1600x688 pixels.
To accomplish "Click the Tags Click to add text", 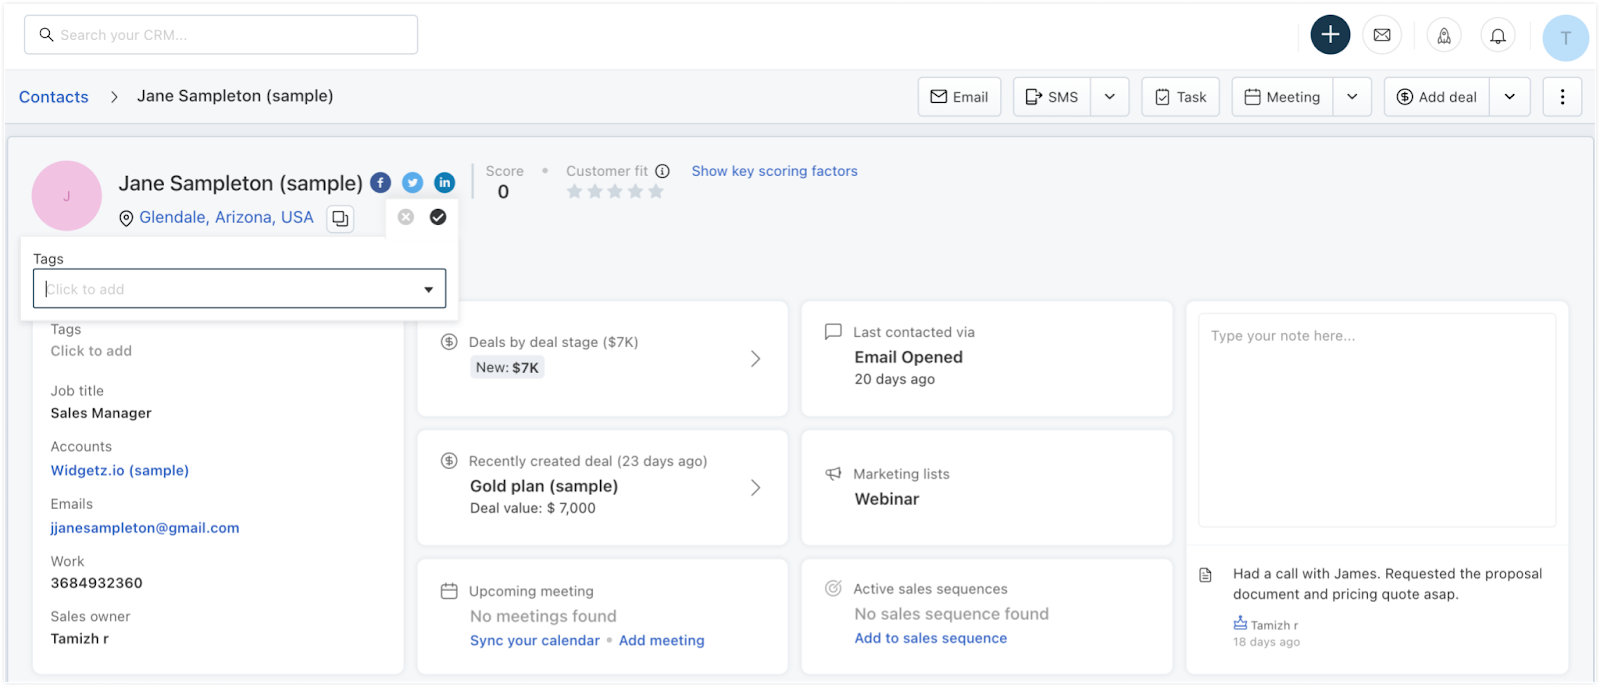I will click(x=91, y=351).
